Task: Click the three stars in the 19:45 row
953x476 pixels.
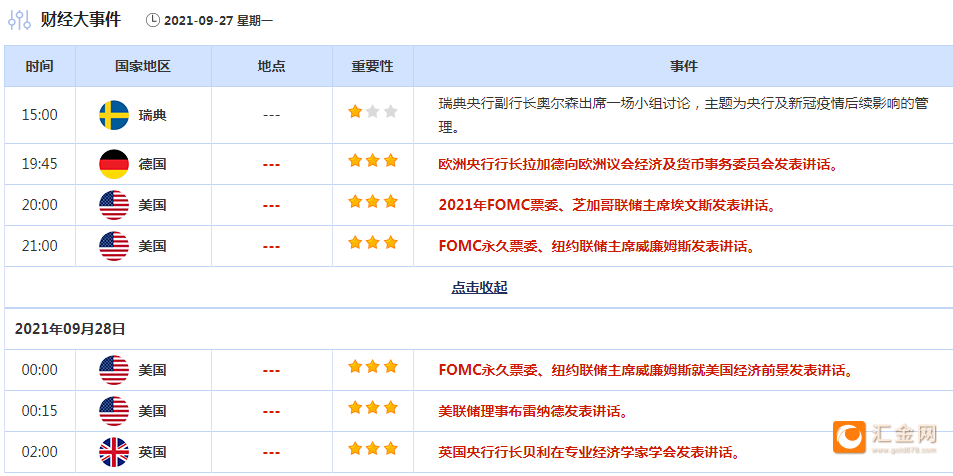Action: point(373,161)
